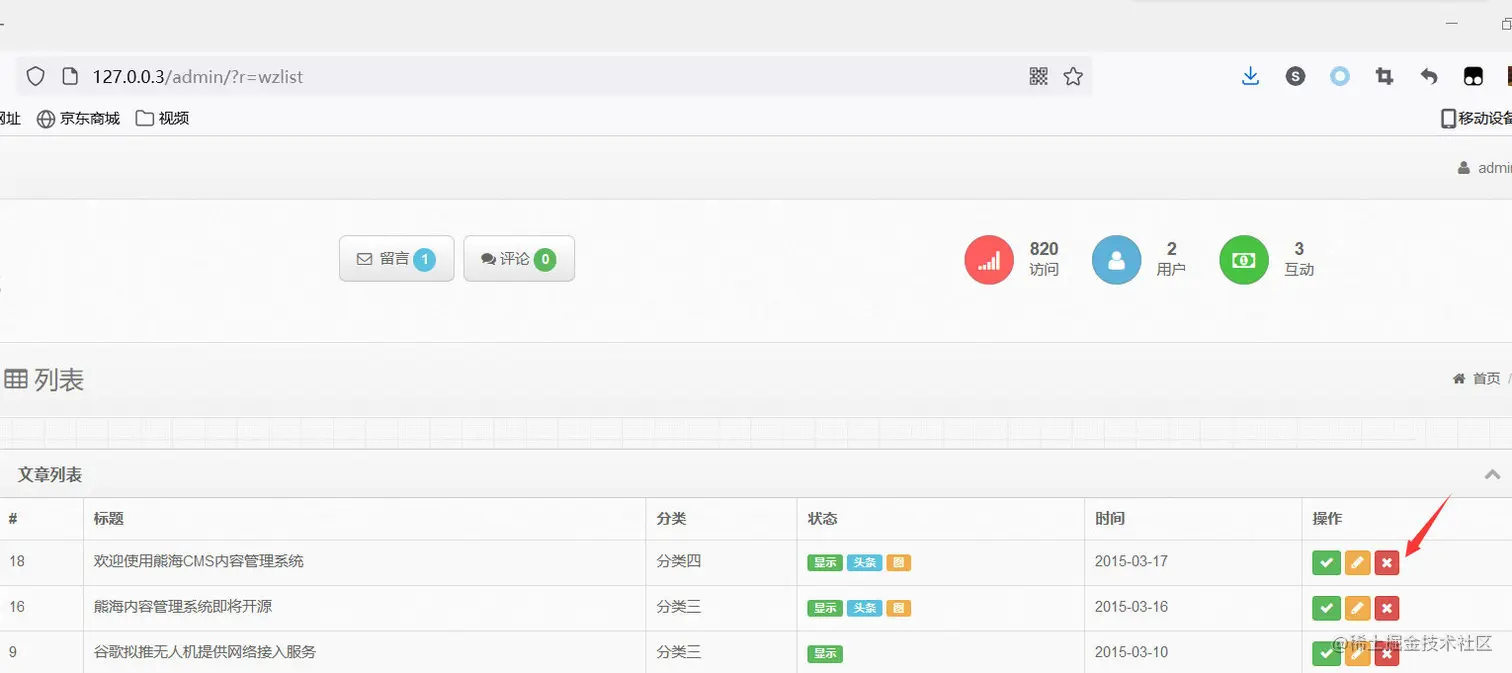Click the shield security icon in address bar
The image size is (1512, 673).
pos(35,76)
